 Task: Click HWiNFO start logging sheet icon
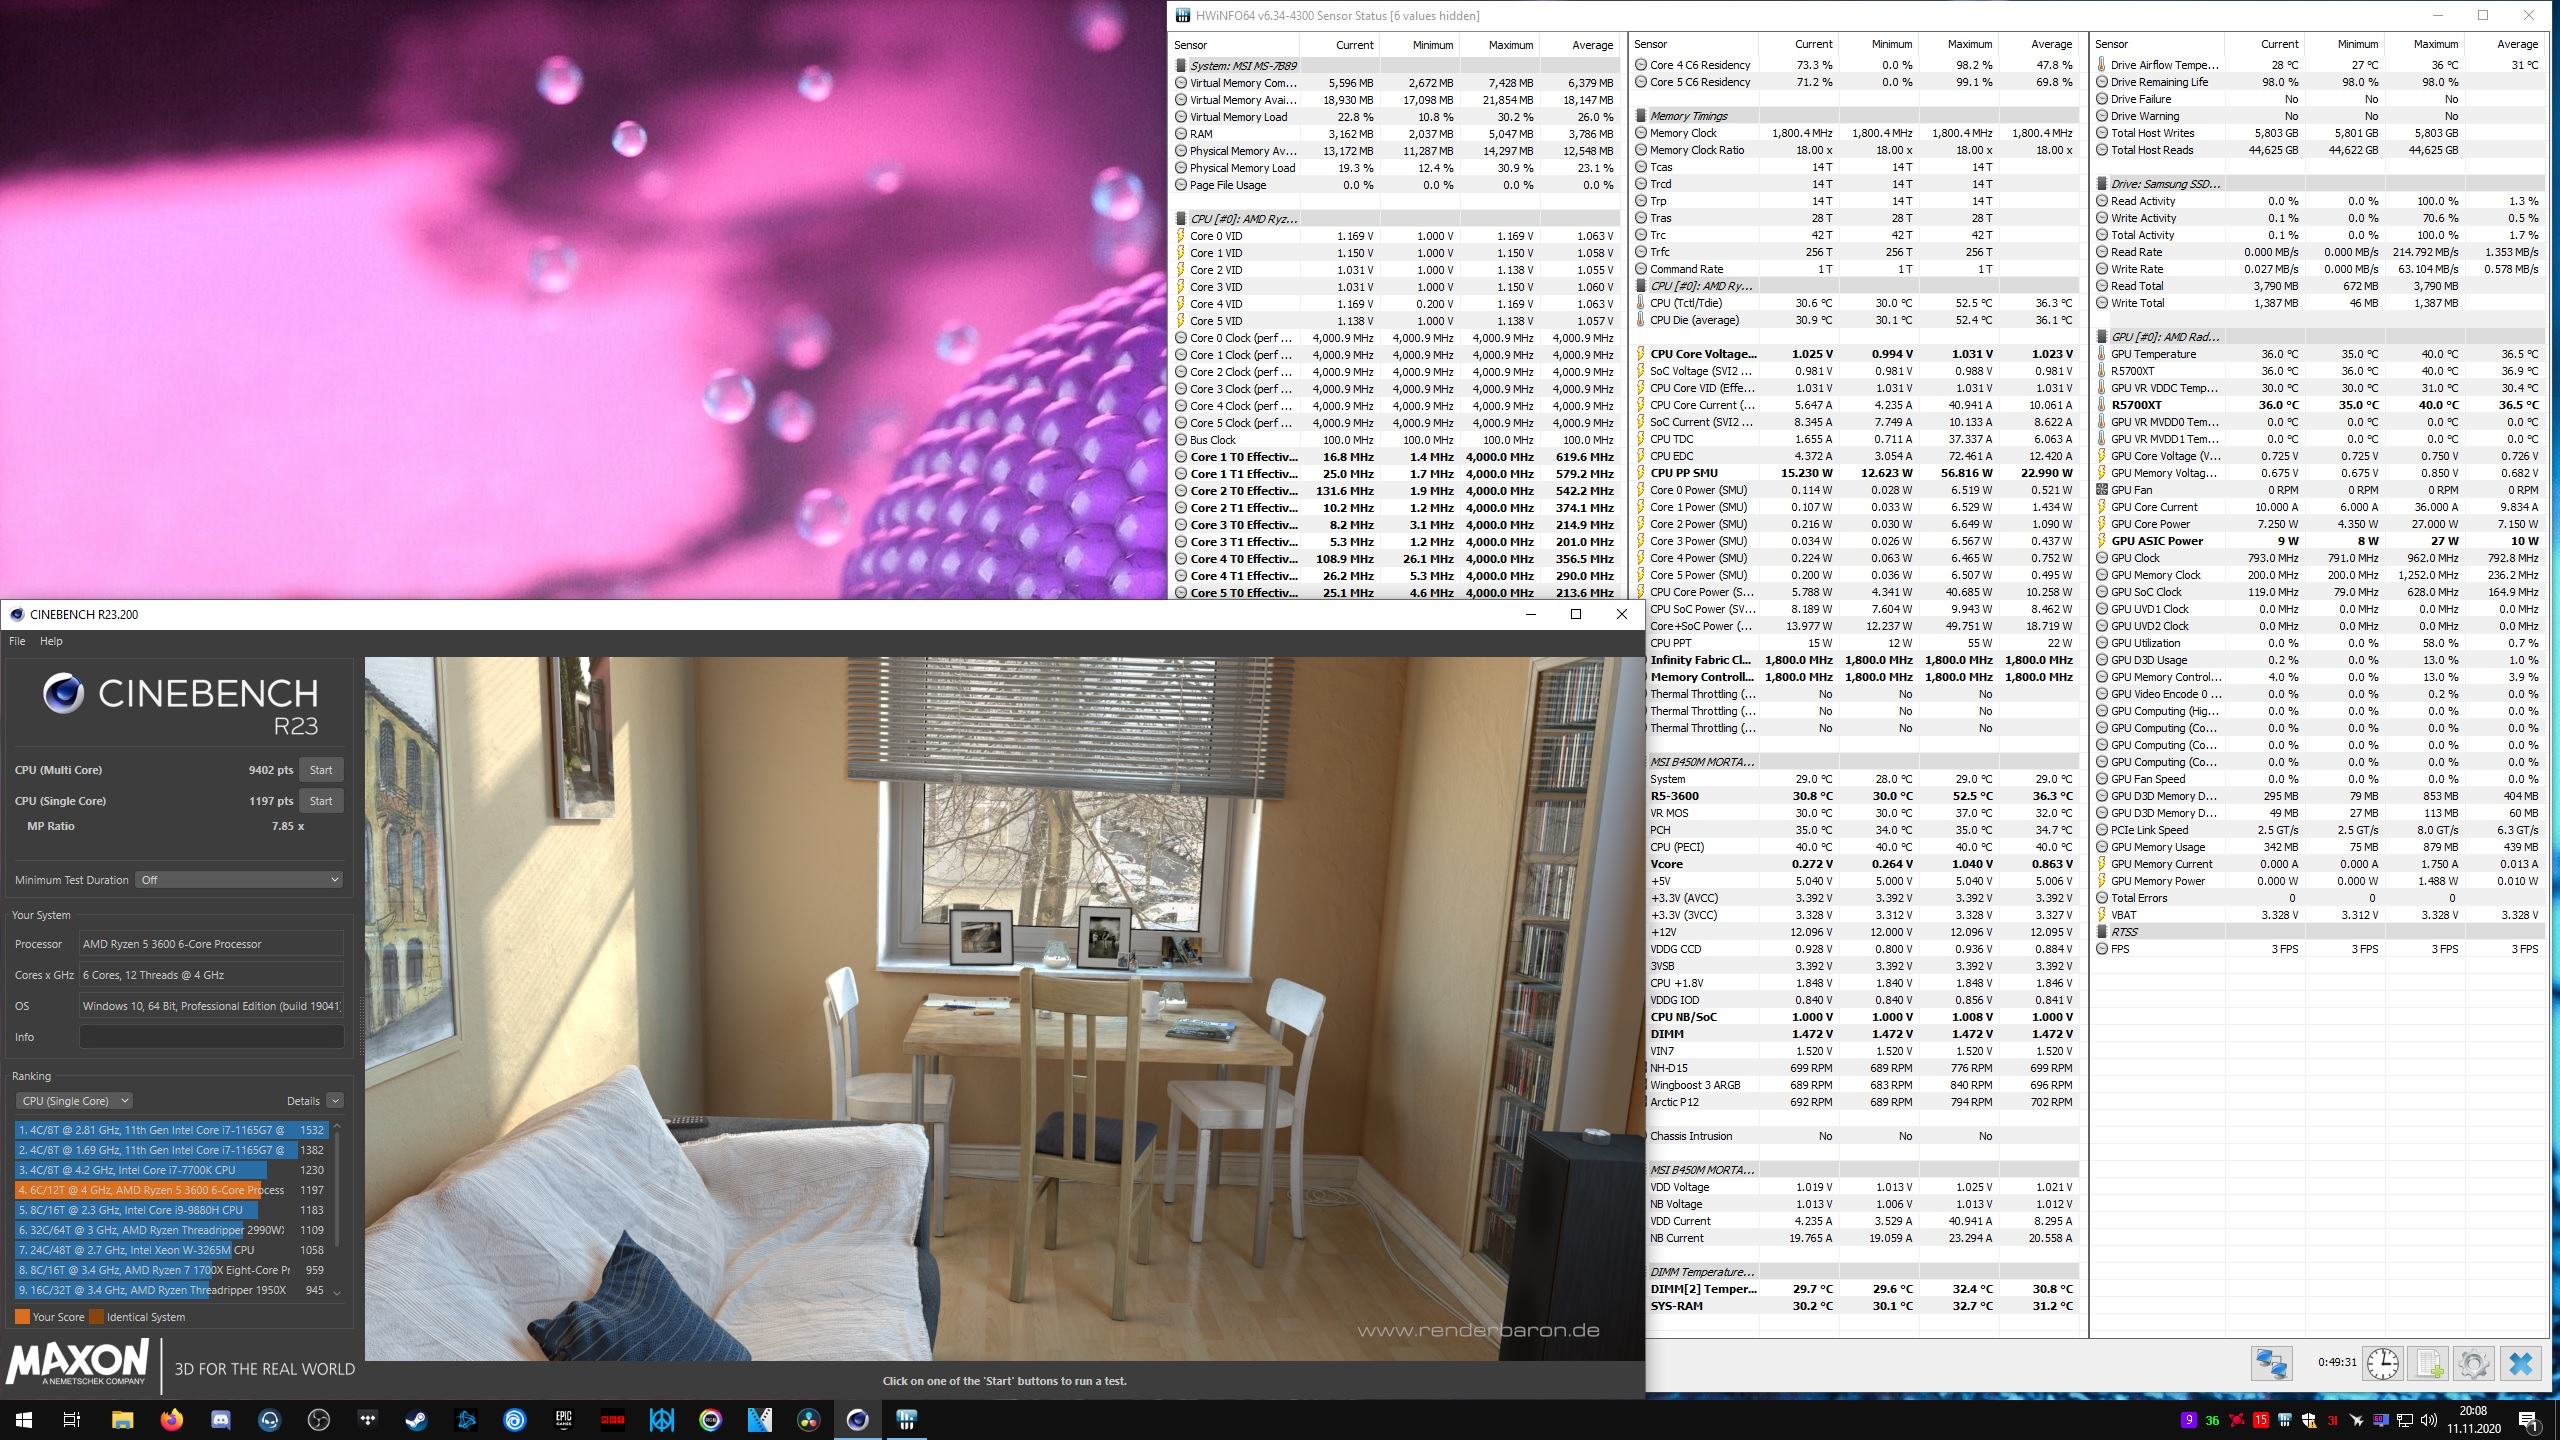coord(2429,1363)
